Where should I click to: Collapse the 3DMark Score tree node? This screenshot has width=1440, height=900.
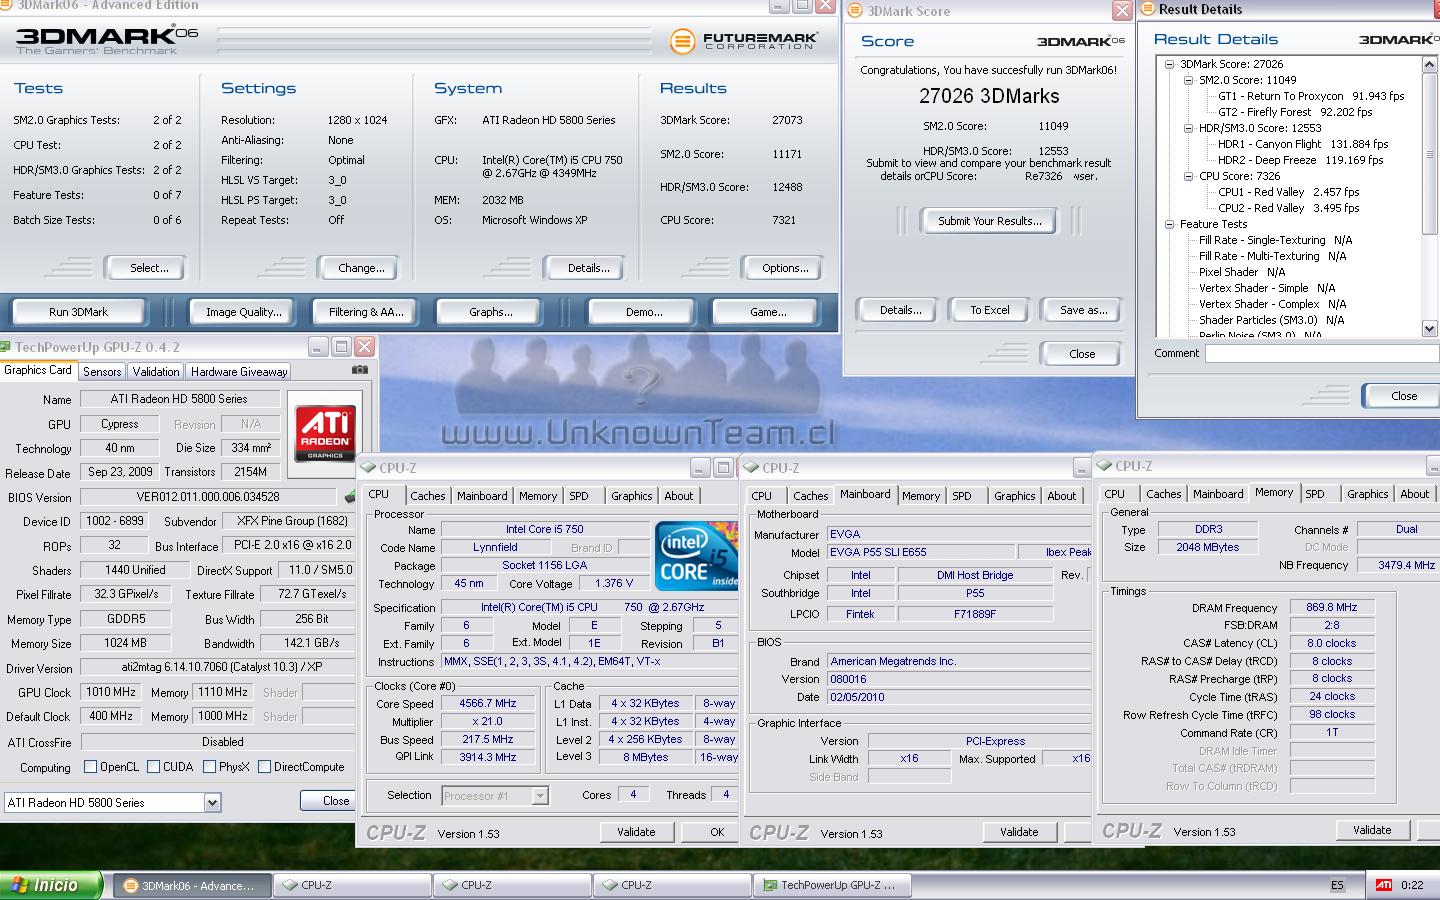1169,64
